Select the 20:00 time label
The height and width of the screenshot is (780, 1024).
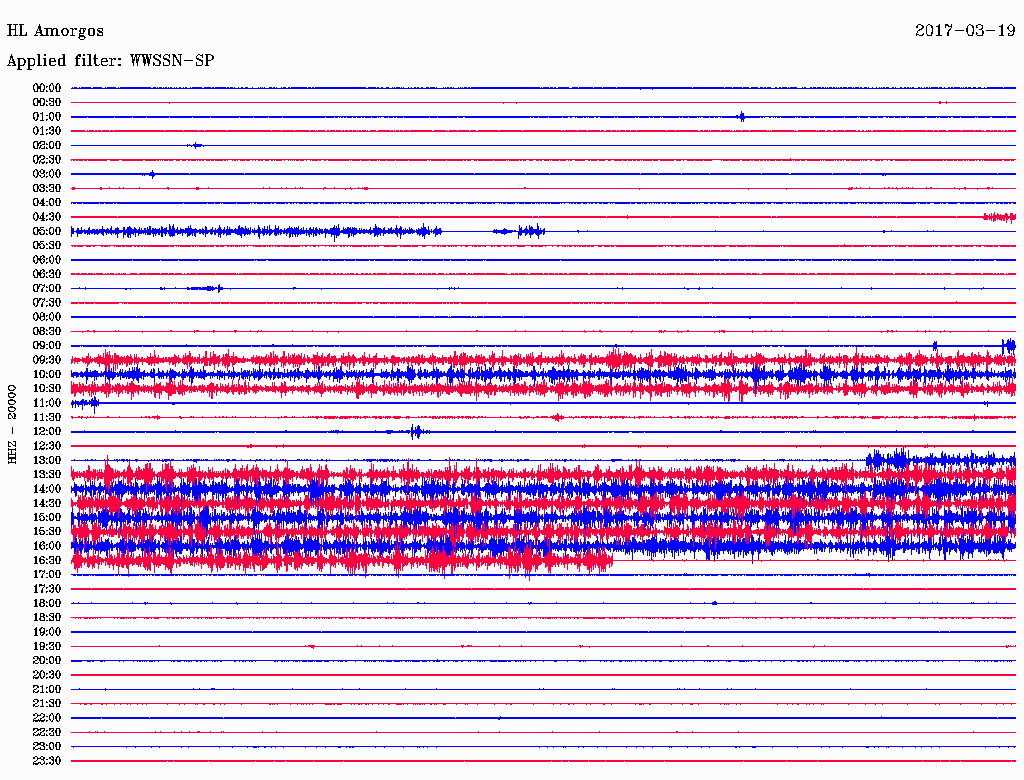[x=47, y=660]
